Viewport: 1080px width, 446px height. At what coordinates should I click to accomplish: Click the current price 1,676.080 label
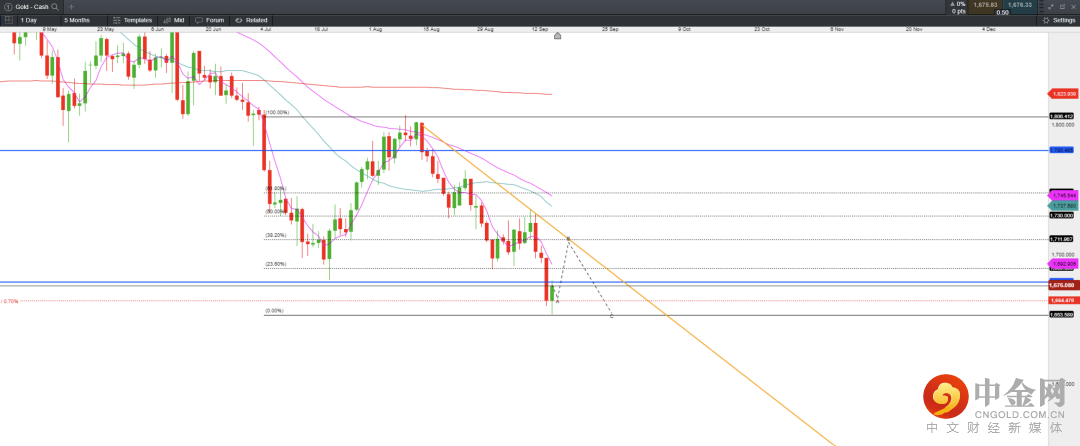1061,285
